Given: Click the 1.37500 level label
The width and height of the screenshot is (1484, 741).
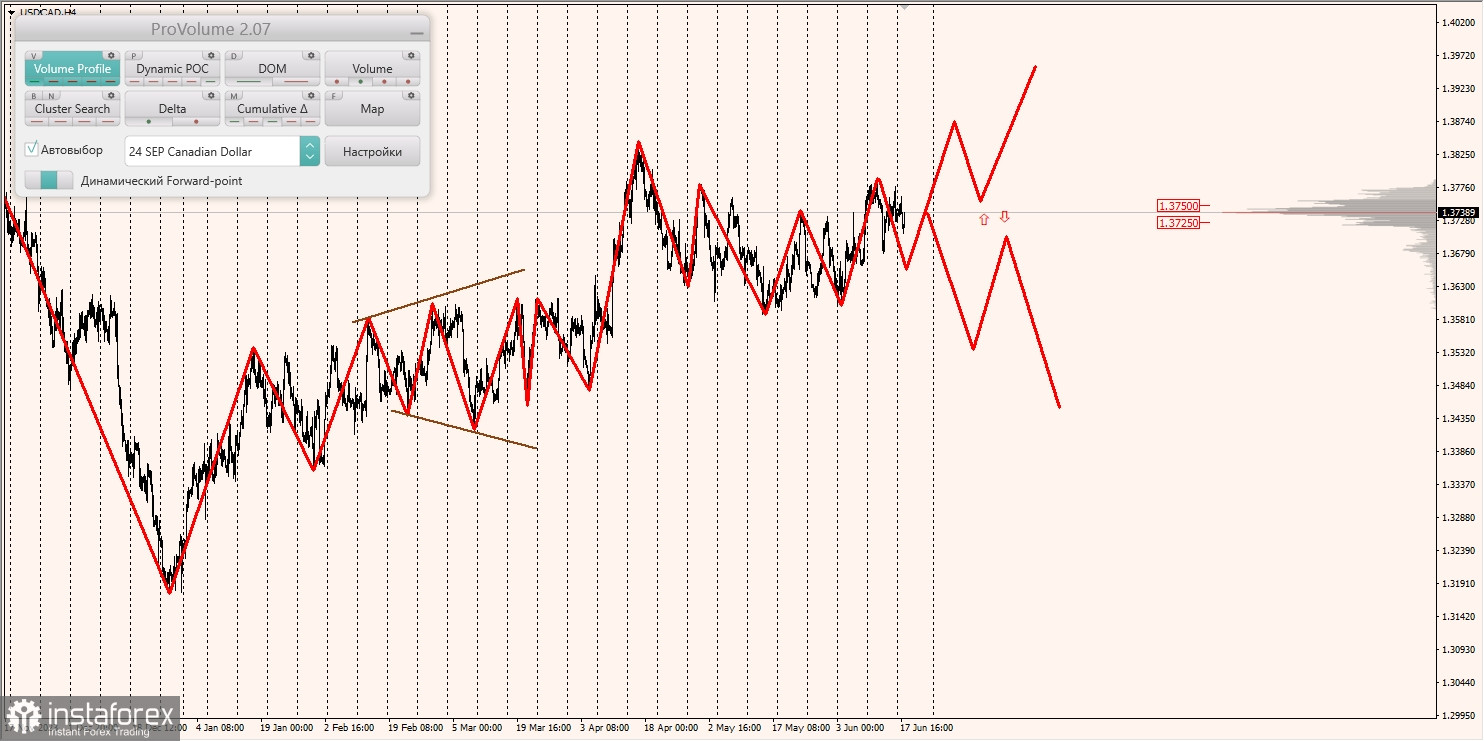Looking at the screenshot, I should [x=1178, y=206].
